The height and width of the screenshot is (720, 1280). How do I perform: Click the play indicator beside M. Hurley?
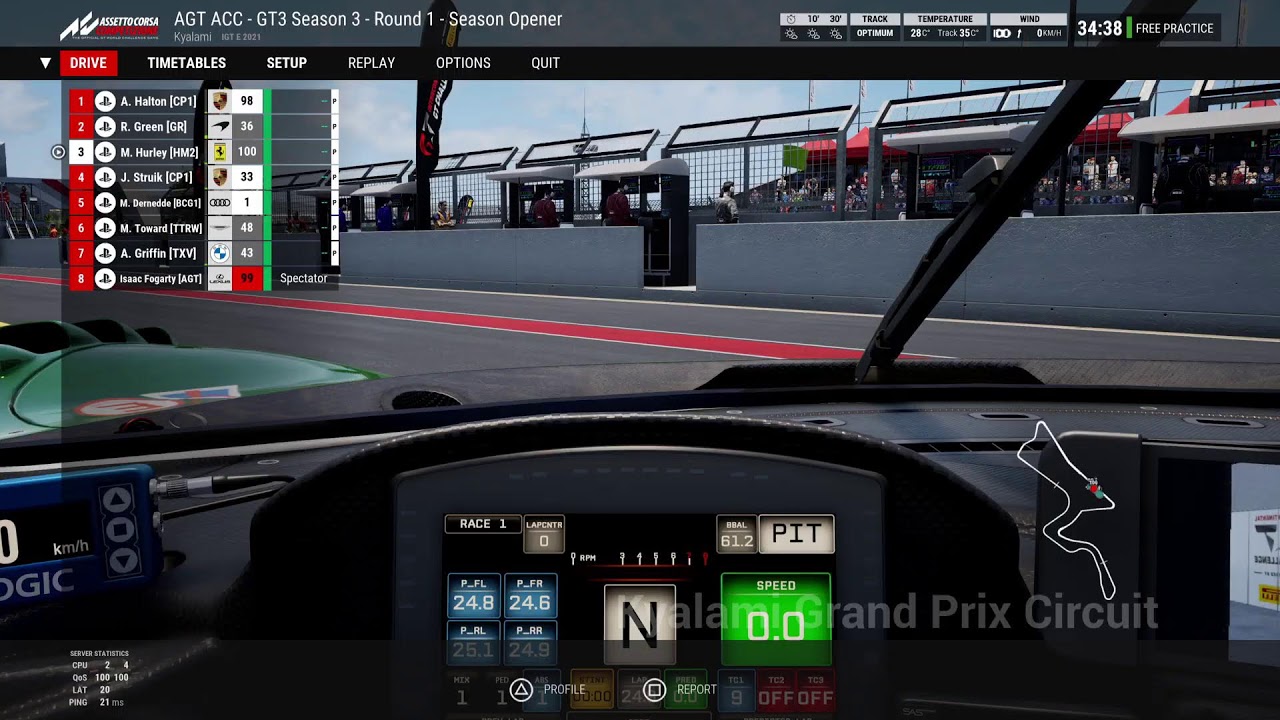tap(58, 152)
